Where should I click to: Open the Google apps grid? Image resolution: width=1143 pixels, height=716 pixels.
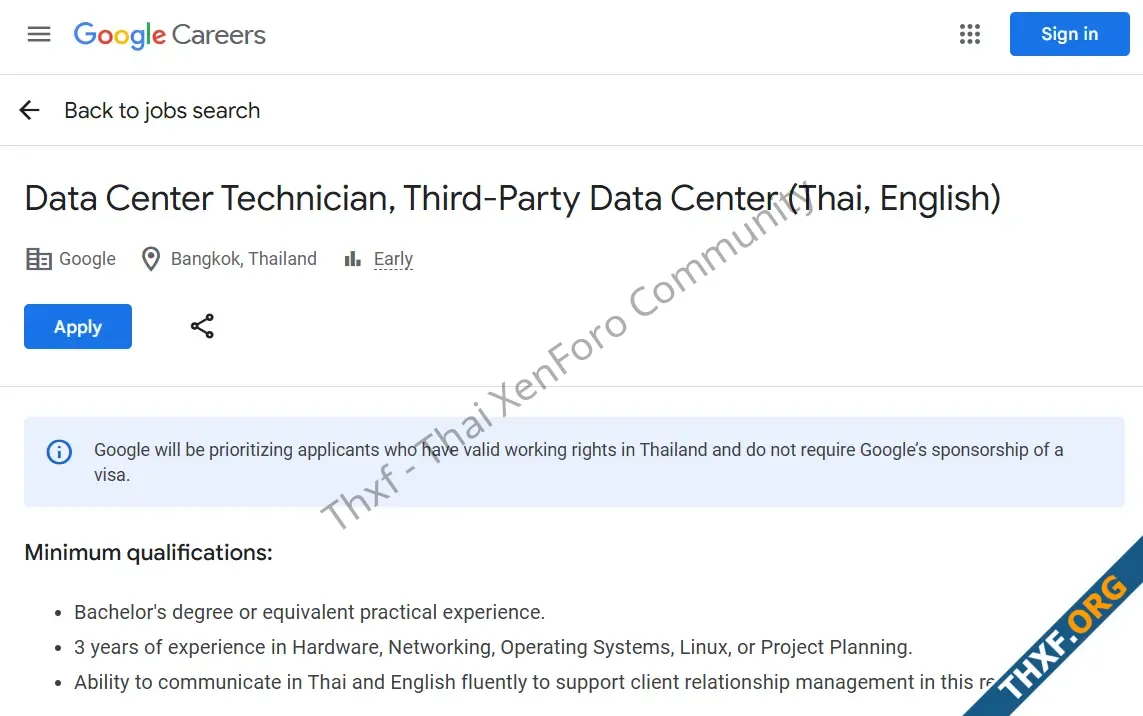coord(970,34)
